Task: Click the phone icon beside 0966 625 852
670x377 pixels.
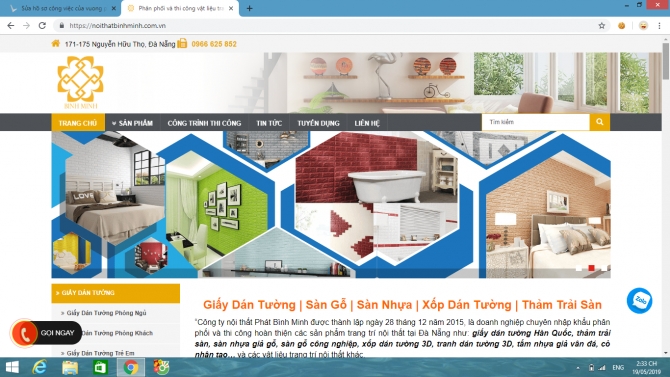Action: 182,43
